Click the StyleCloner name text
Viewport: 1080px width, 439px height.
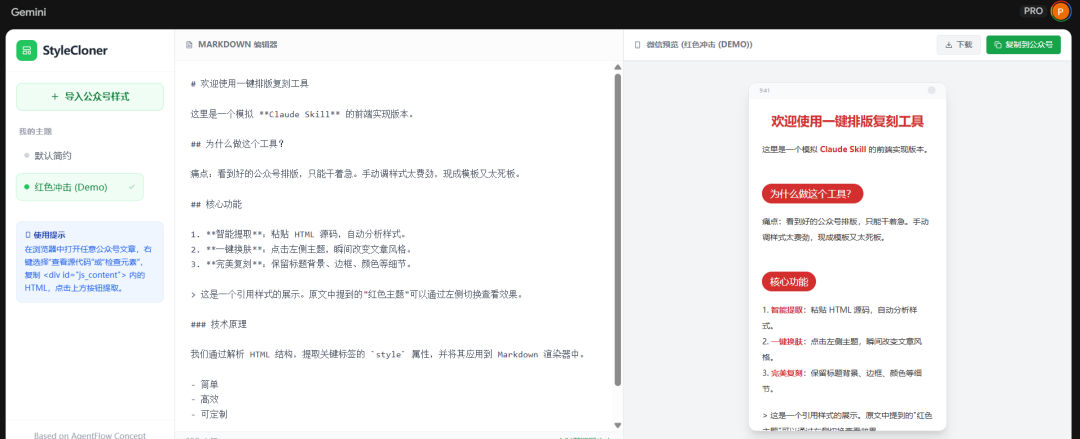(x=75, y=50)
